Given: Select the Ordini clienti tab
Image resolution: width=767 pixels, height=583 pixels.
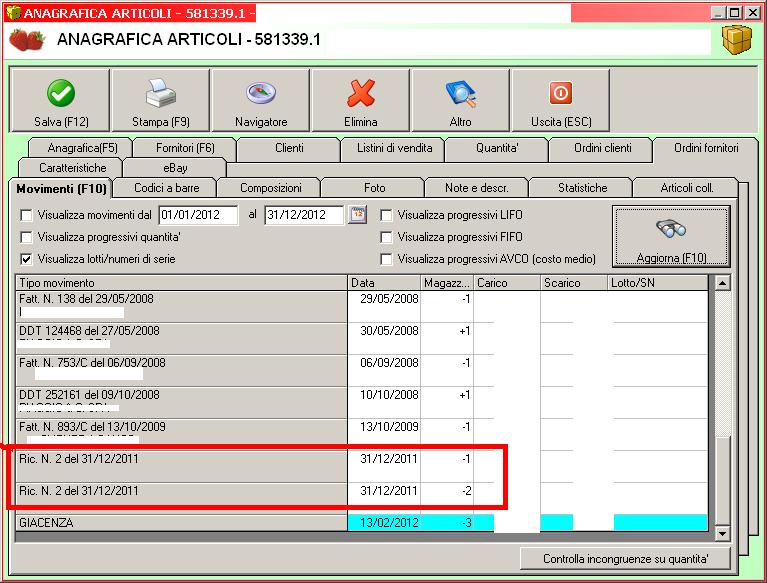Looking at the screenshot, I should click(x=602, y=148).
